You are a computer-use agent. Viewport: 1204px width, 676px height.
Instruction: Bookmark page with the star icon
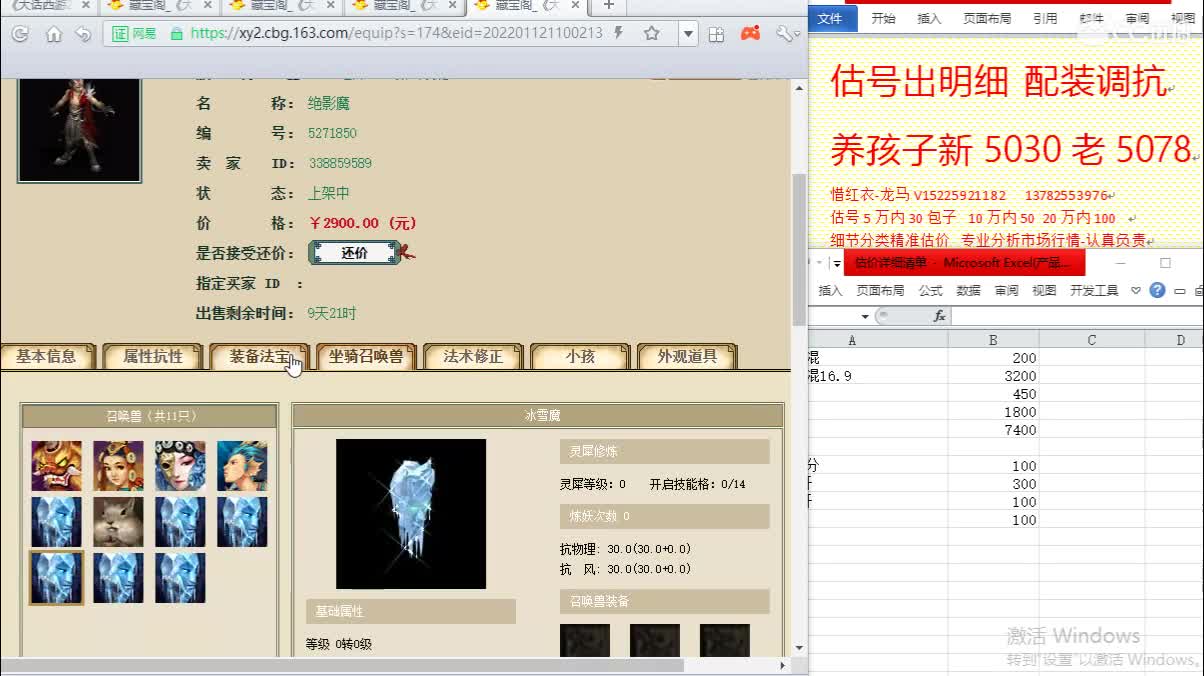click(x=652, y=33)
